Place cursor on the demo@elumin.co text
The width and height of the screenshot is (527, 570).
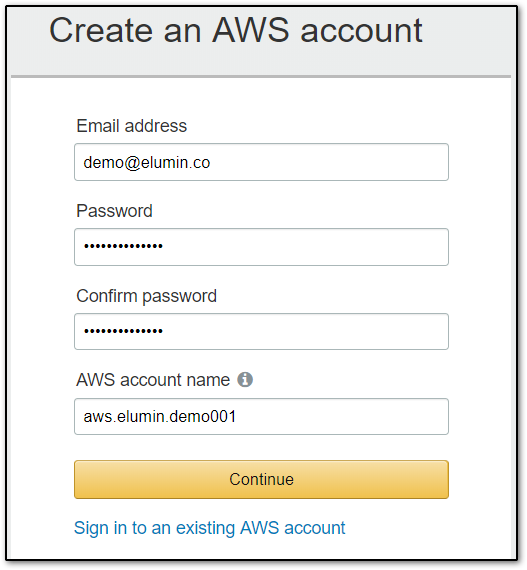point(147,163)
